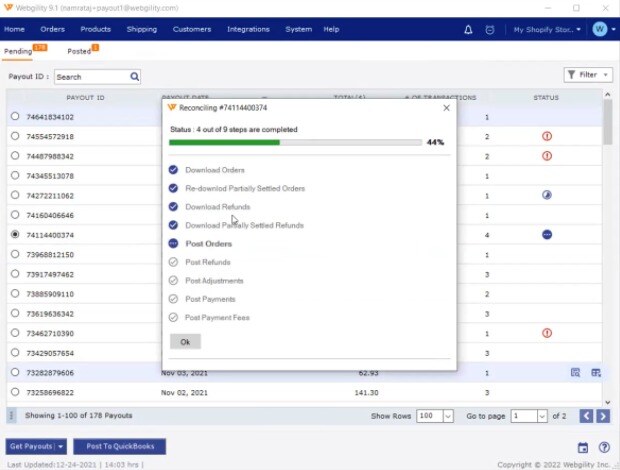Select radio button for payout 73258696822
Screen dimensions: 620x470
tap(15, 392)
